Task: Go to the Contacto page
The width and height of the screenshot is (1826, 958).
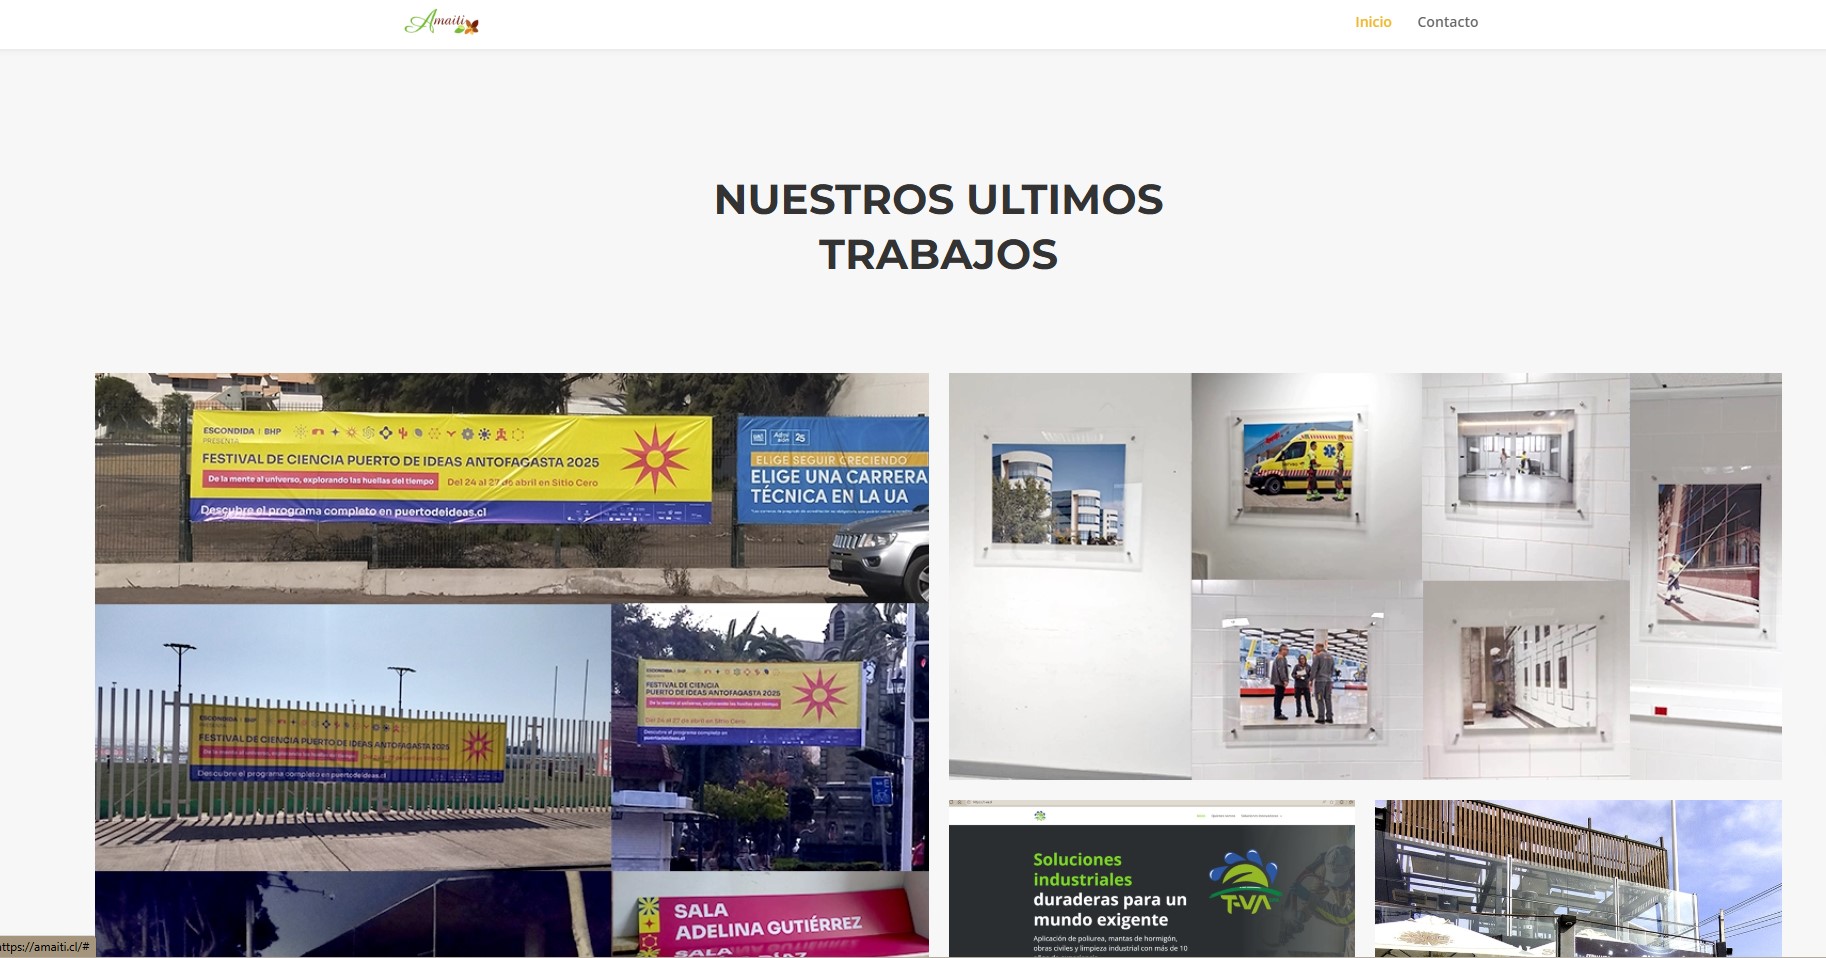Action: point(1447,22)
